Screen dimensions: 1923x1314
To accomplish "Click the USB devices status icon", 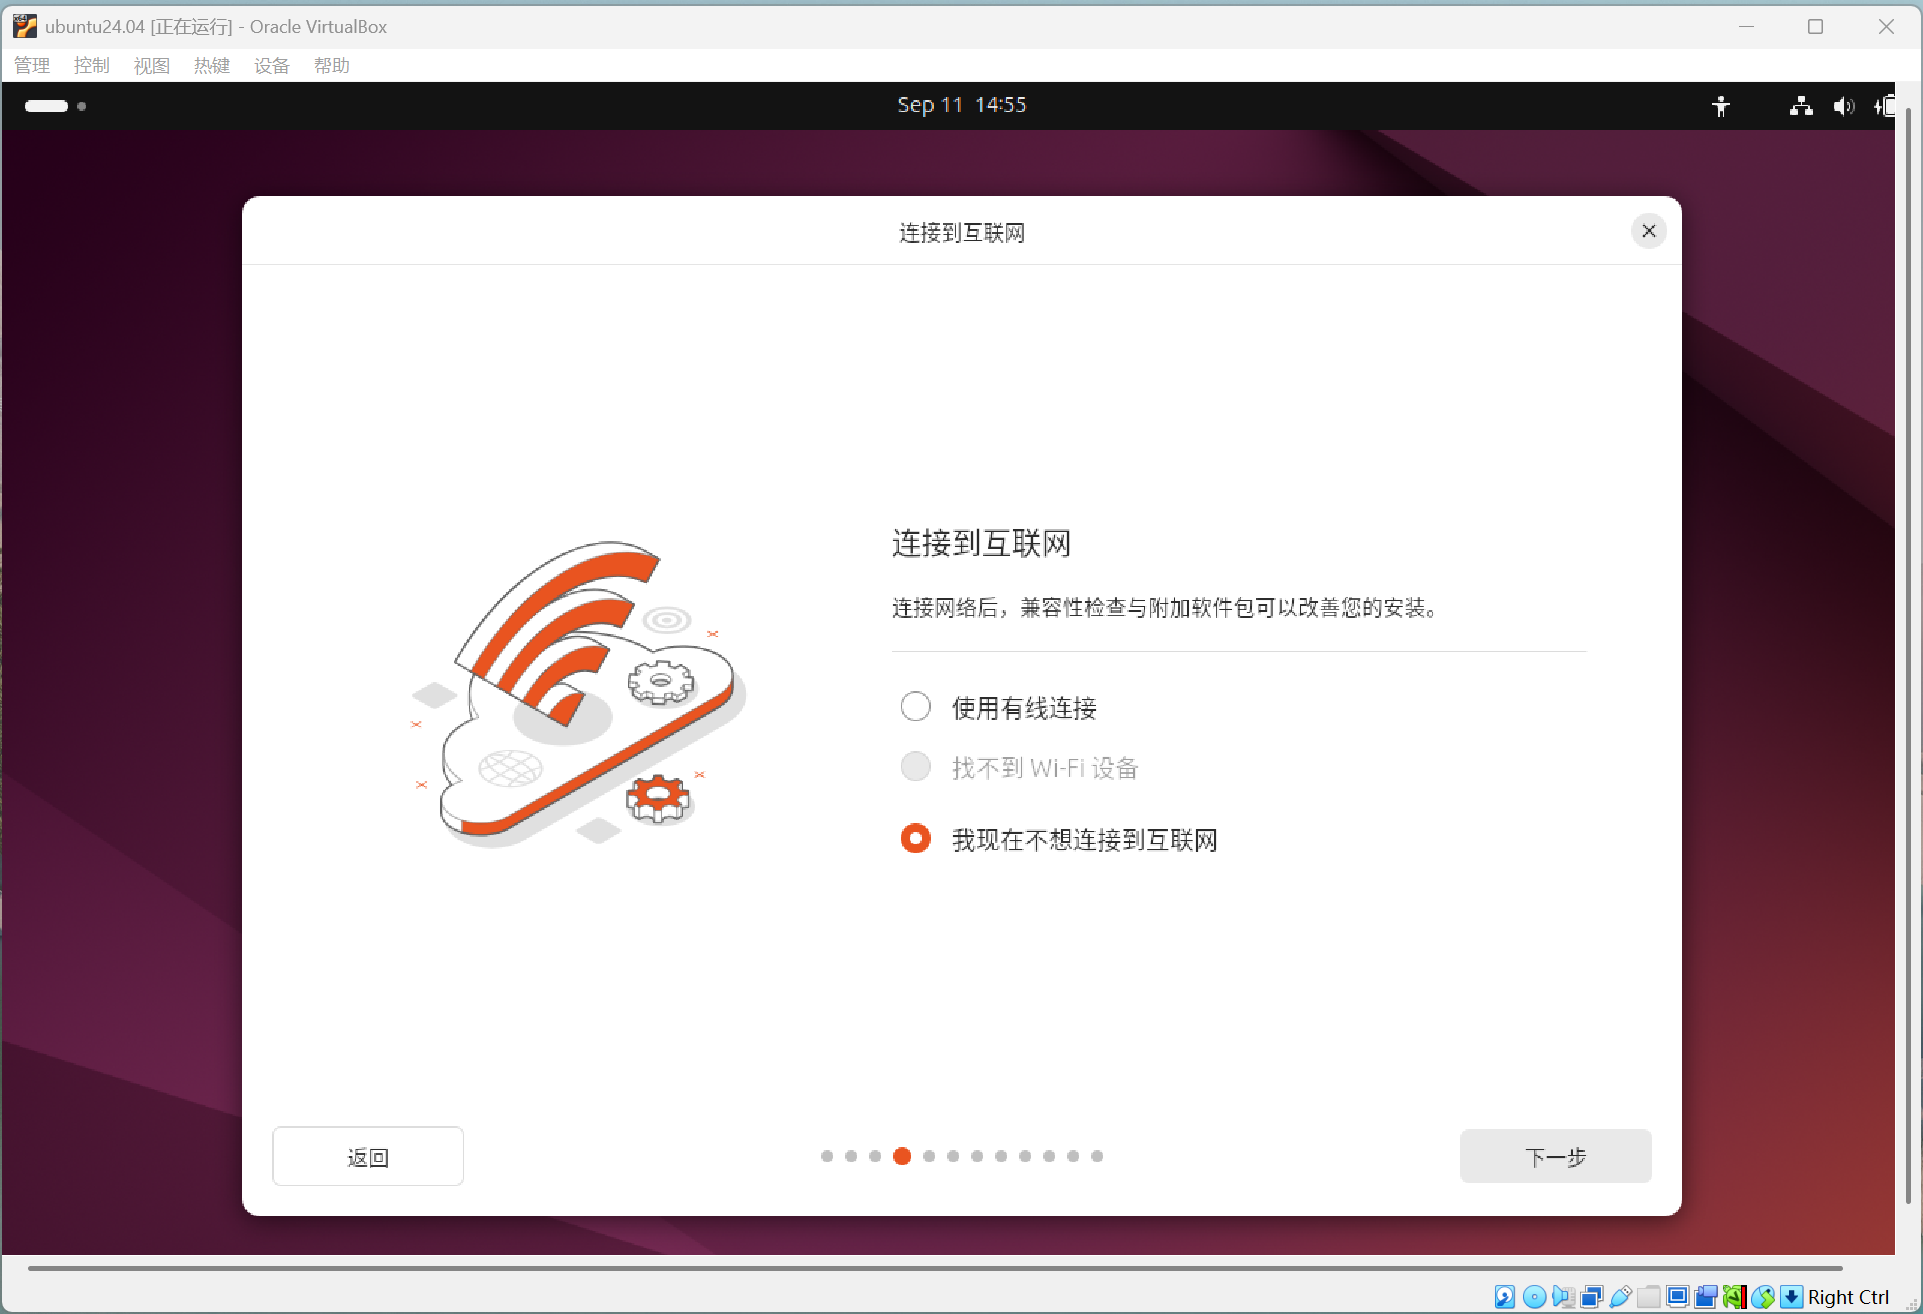I will coord(1621,1297).
